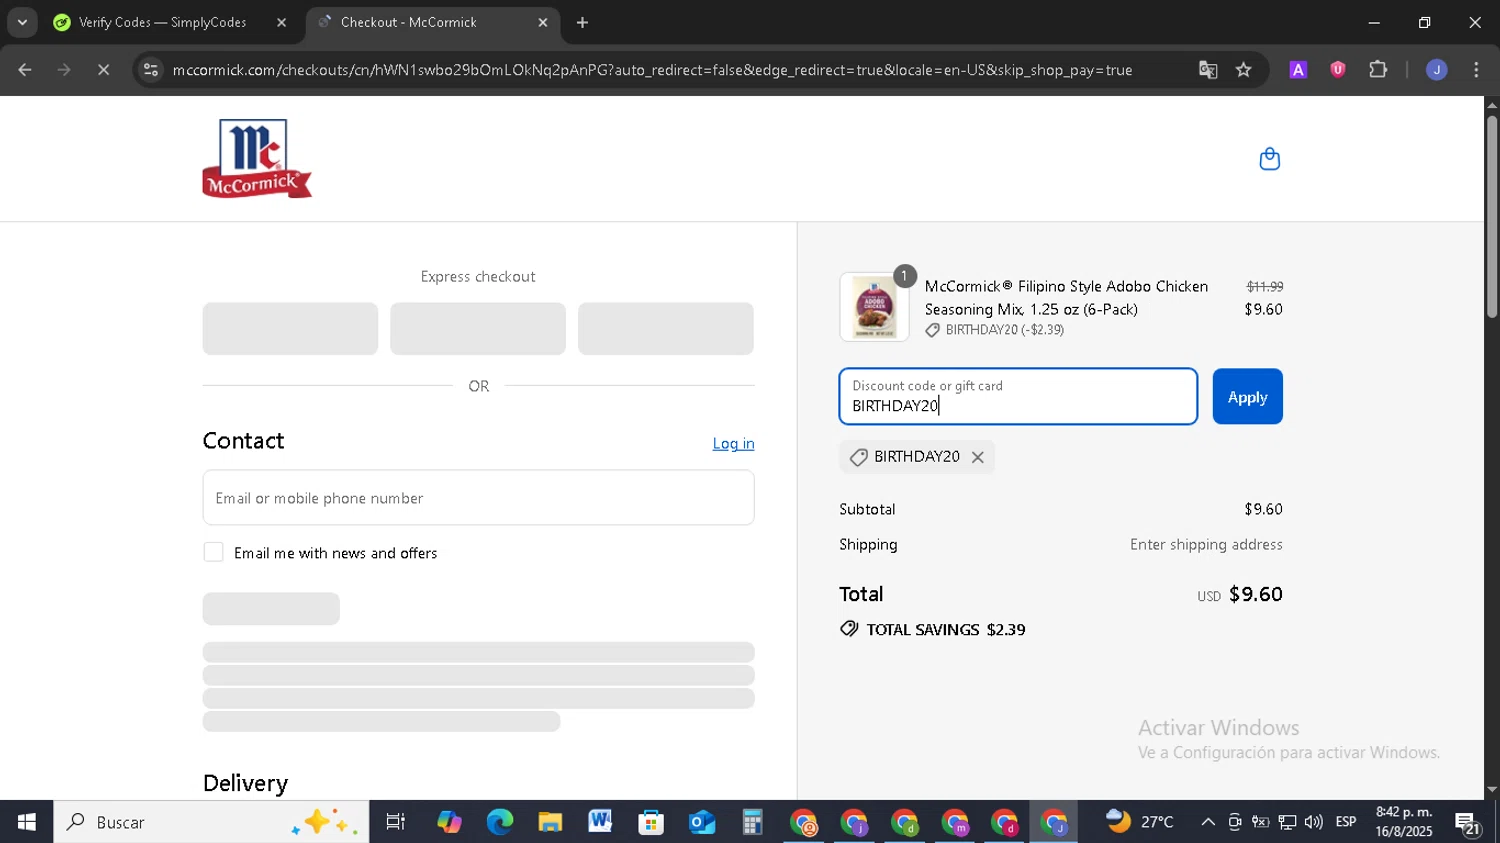Open the purple A extension
Viewport: 1500px width, 843px height.
coord(1298,70)
